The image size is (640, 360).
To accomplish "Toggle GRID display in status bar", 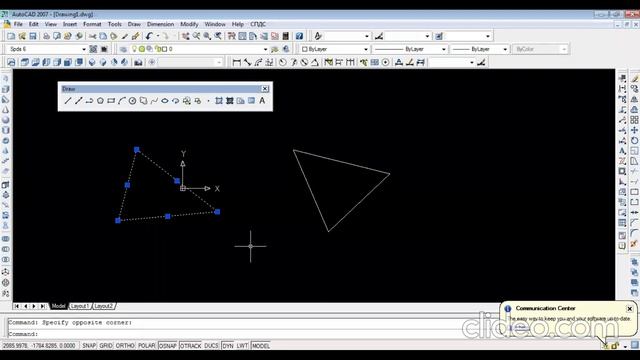I will (106, 346).
